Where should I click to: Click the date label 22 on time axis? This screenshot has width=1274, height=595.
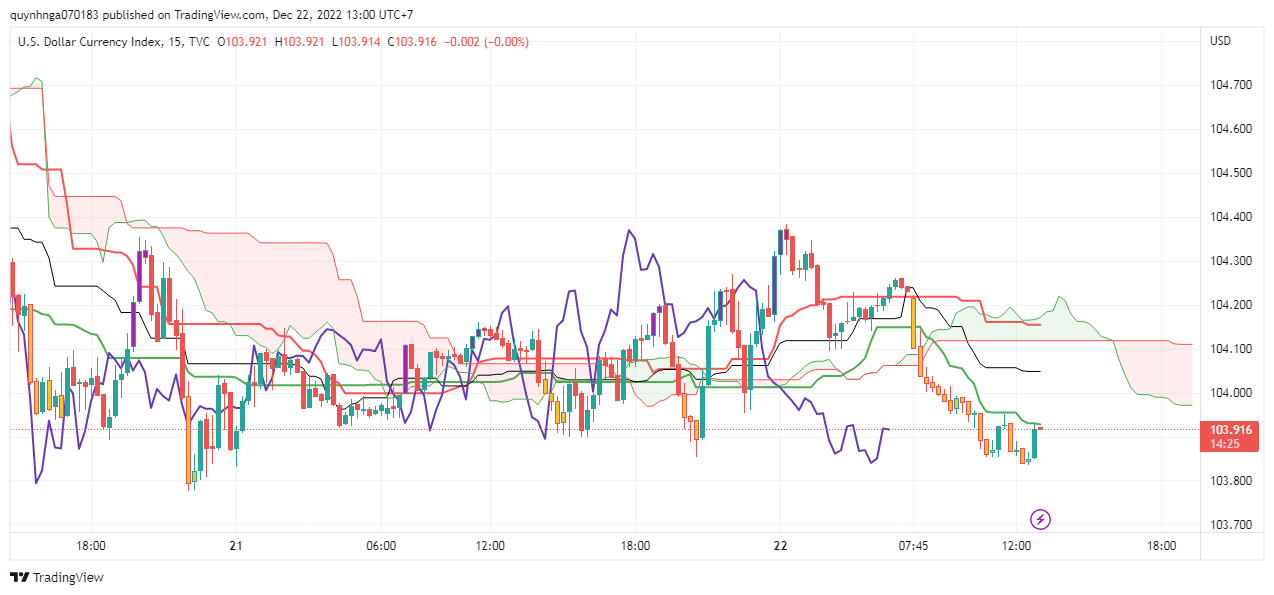(x=781, y=546)
